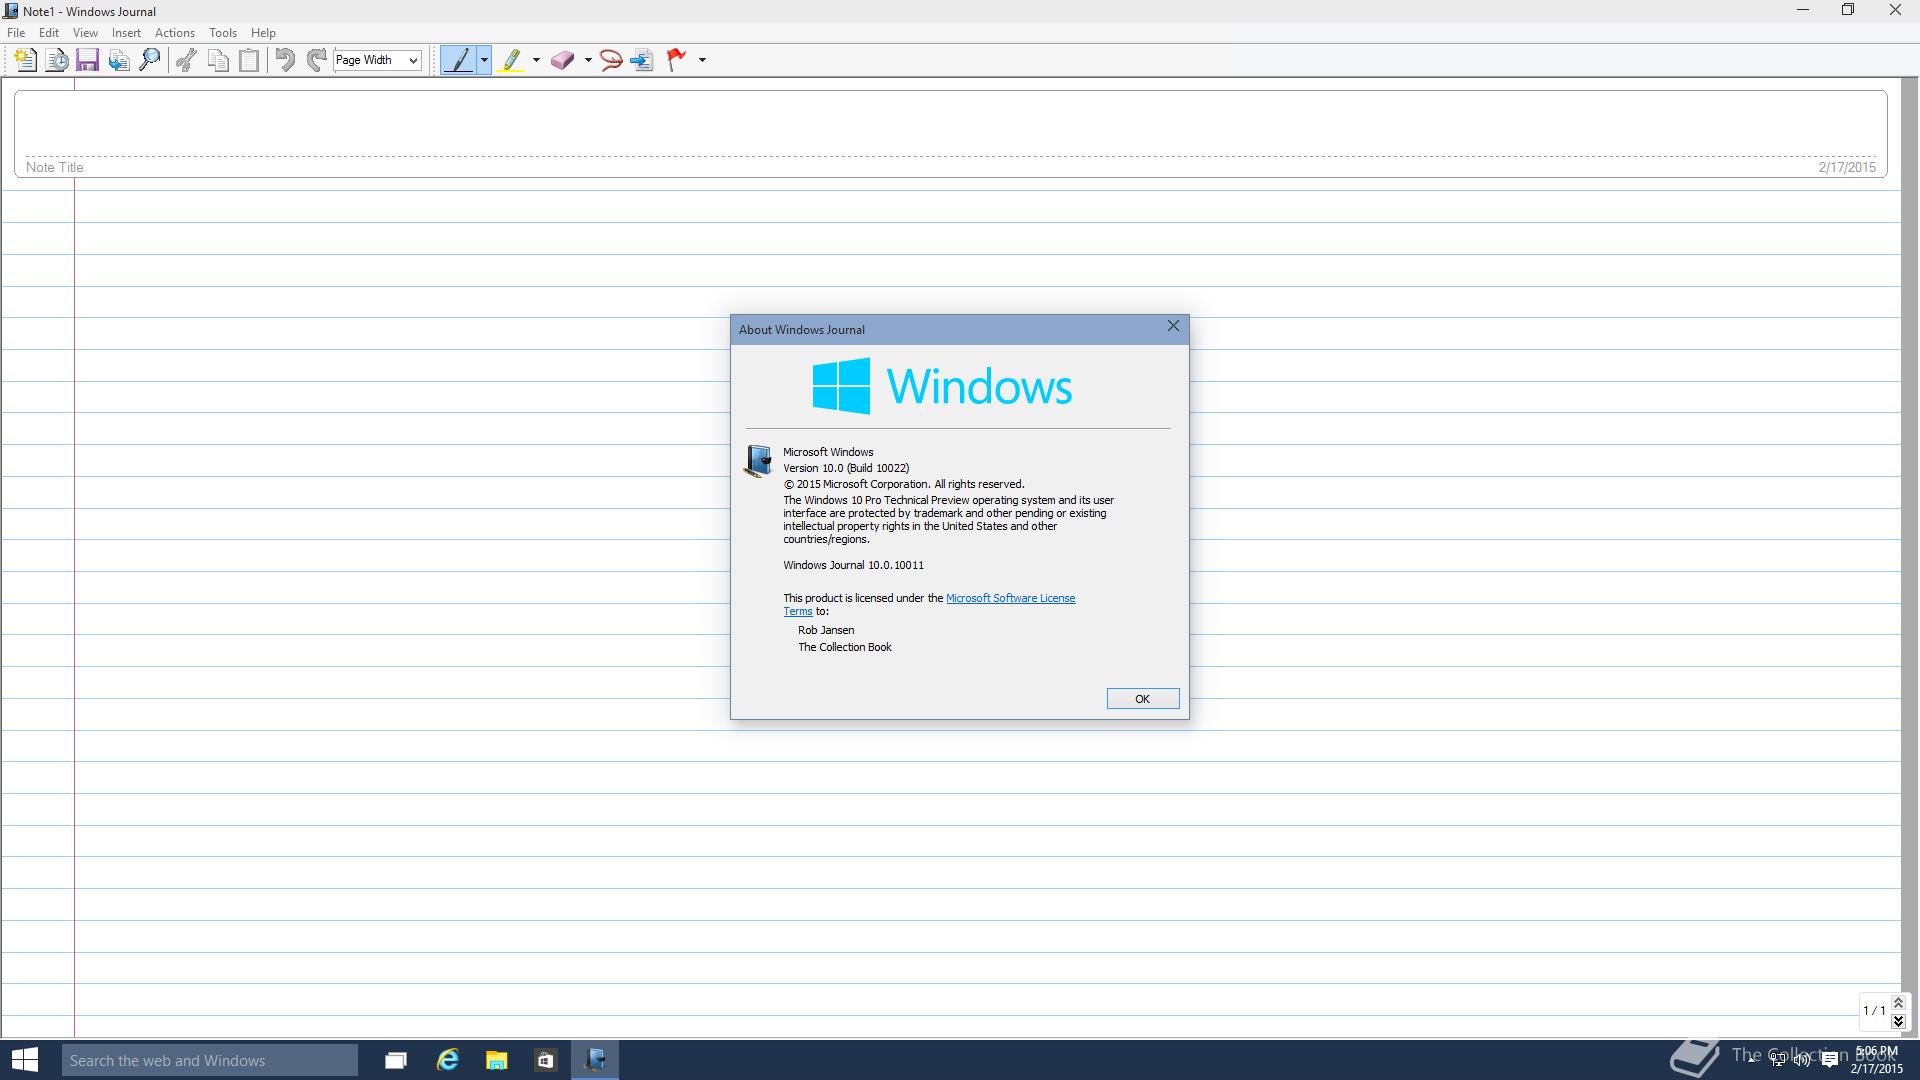Click the volume tray icon
Screen dimensions: 1920x1080
[1802, 1060]
